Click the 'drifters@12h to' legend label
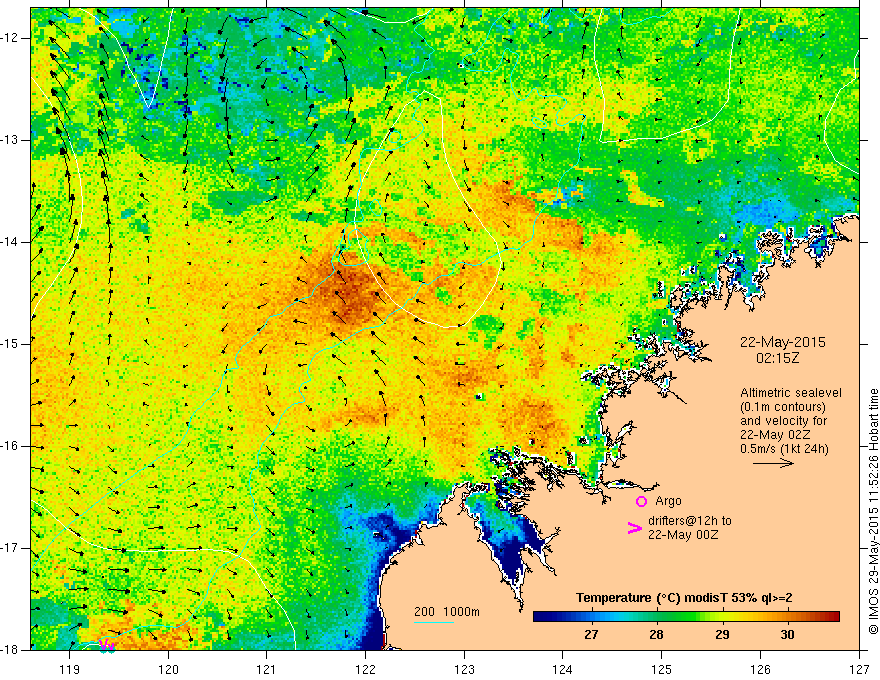This screenshot has height=680, width=880. tap(690, 521)
